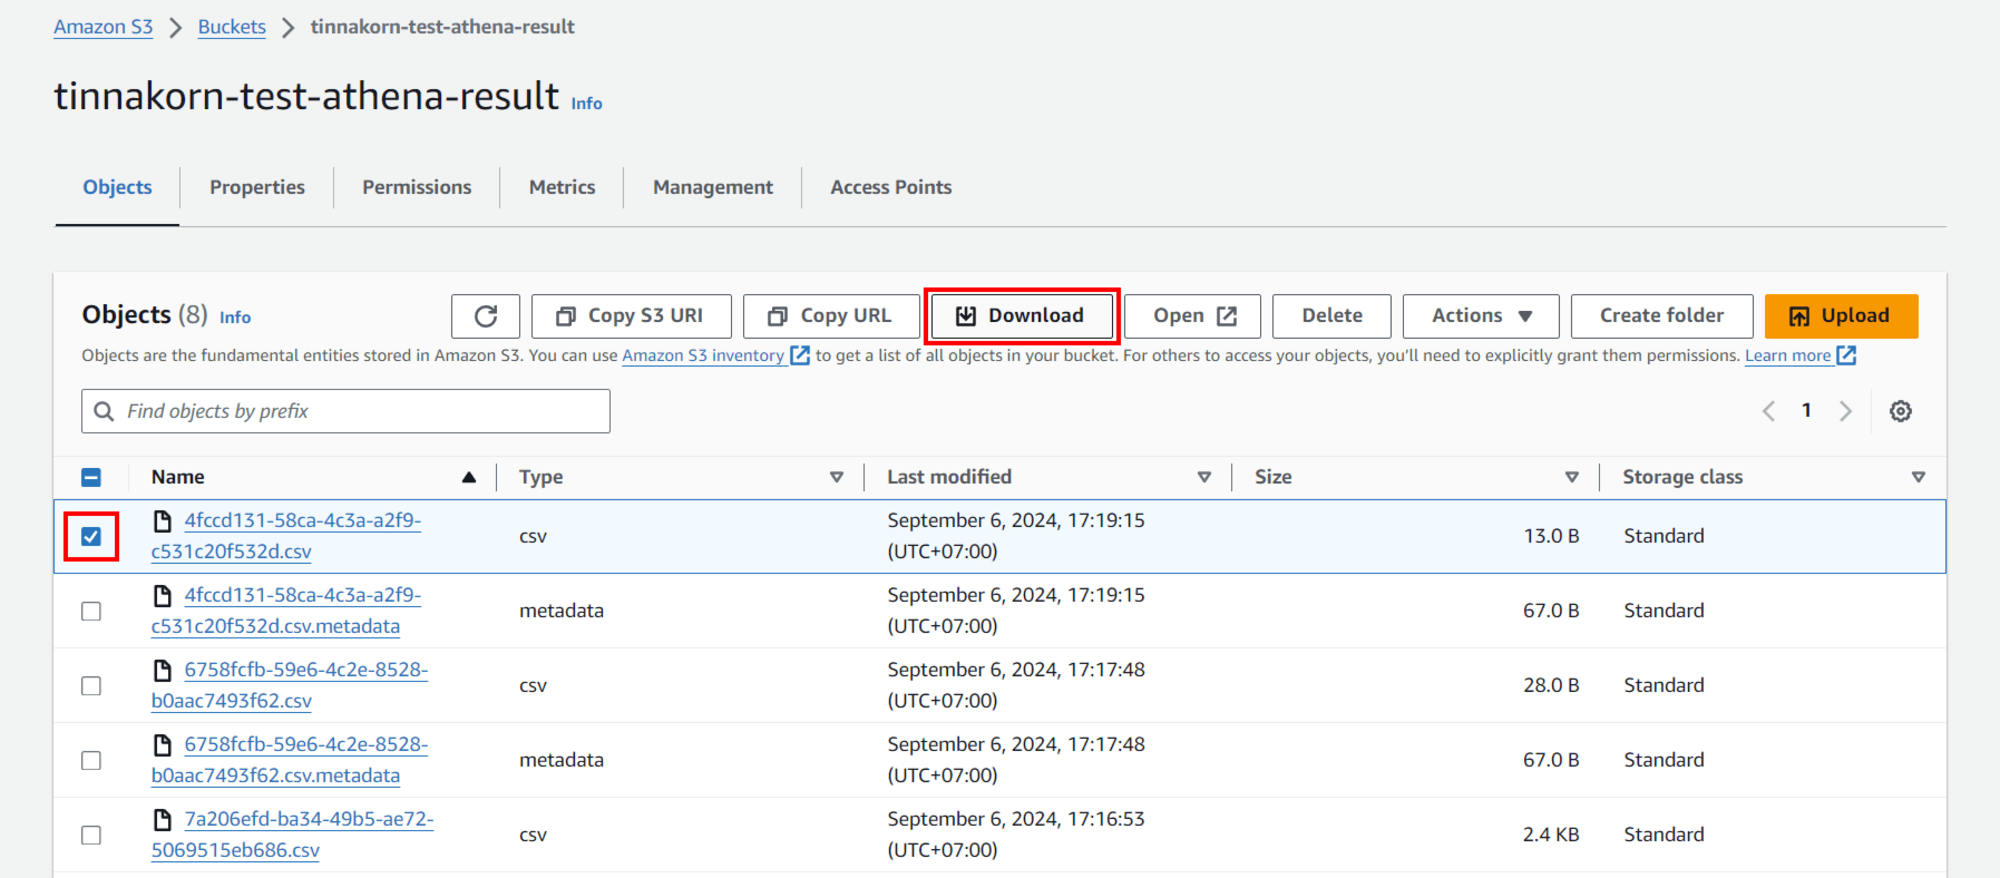2000x878 pixels.
Task: Switch to the Permissions tab
Action: click(x=416, y=187)
